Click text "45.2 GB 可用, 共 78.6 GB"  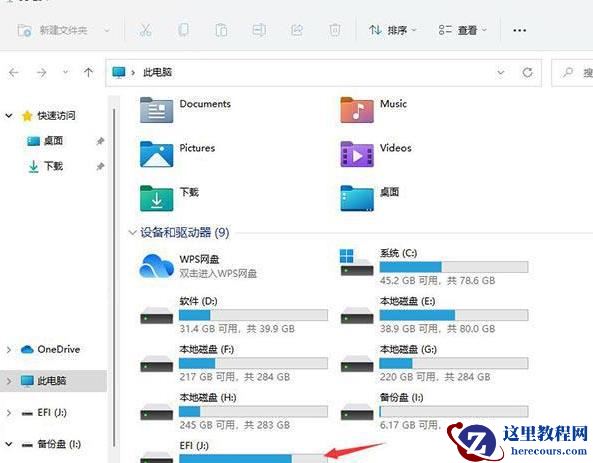438,280
